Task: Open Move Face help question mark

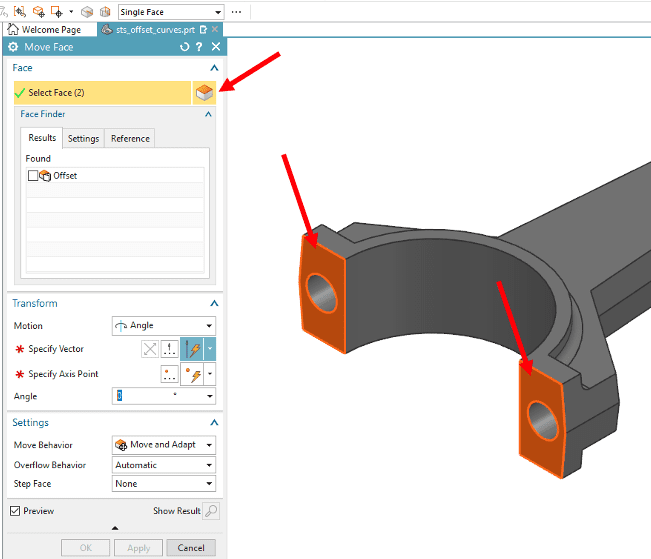Action: 199,47
